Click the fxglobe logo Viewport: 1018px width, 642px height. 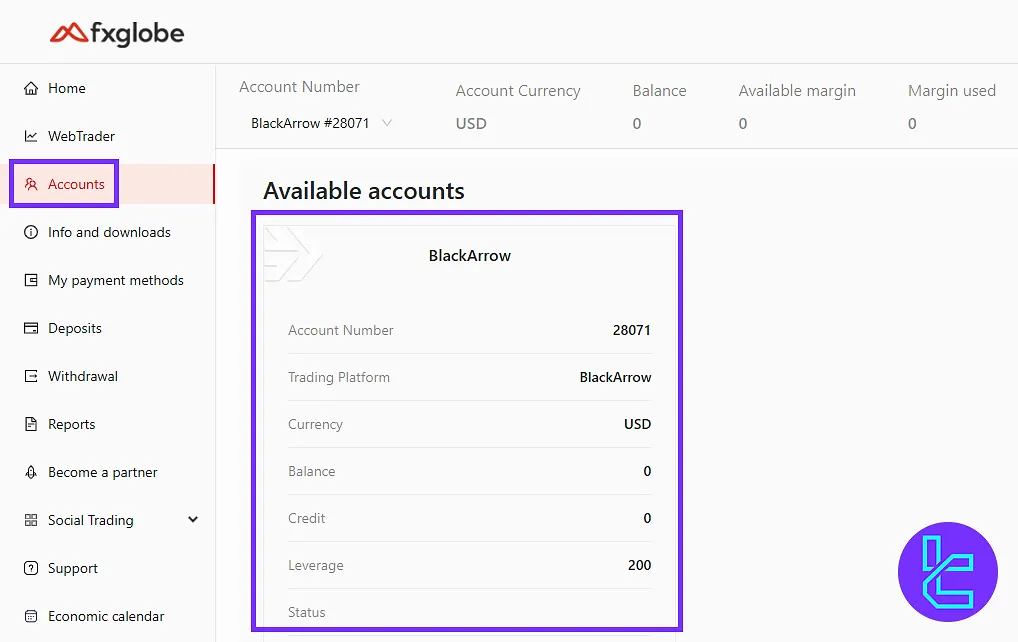(117, 33)
